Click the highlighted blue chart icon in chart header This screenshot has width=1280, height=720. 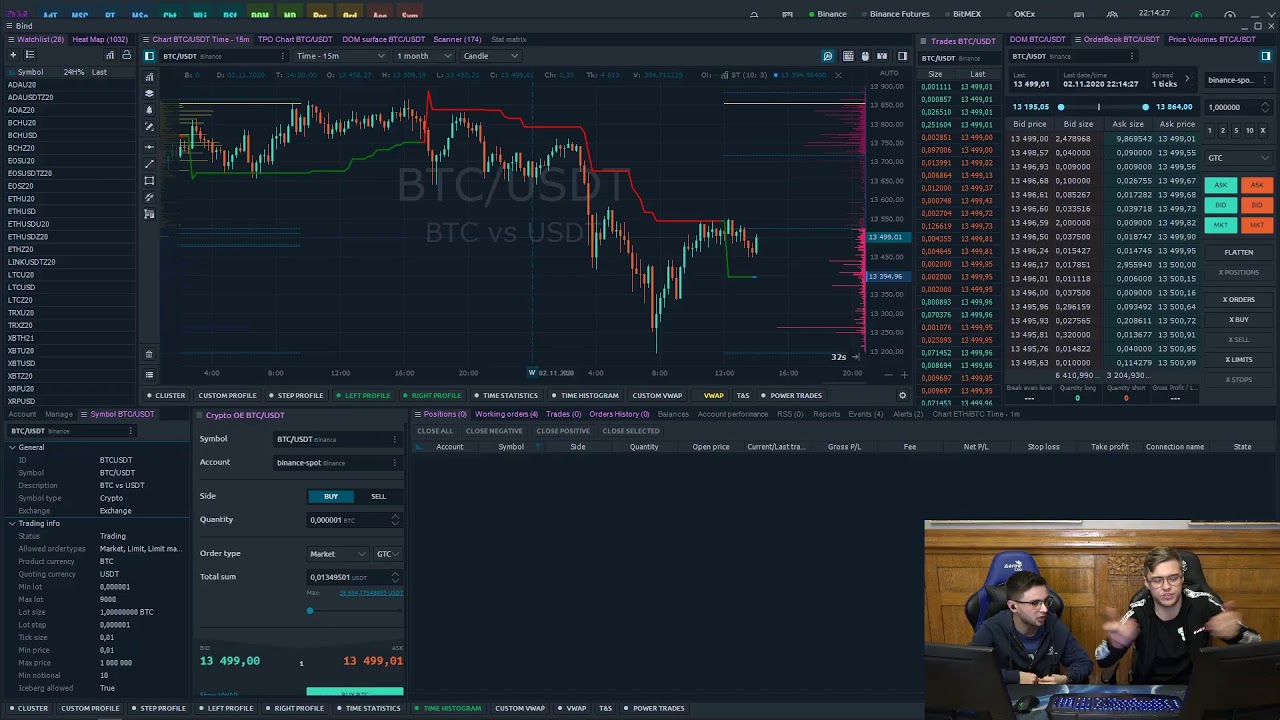pyautogui.click(x=827, y=56)
